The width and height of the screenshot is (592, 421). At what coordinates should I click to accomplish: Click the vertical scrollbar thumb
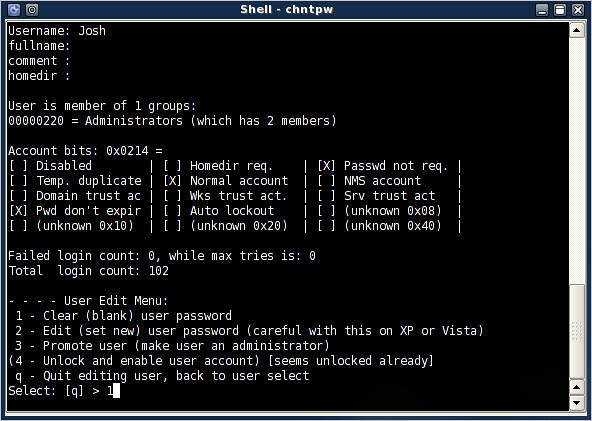(x=577, y=332)
